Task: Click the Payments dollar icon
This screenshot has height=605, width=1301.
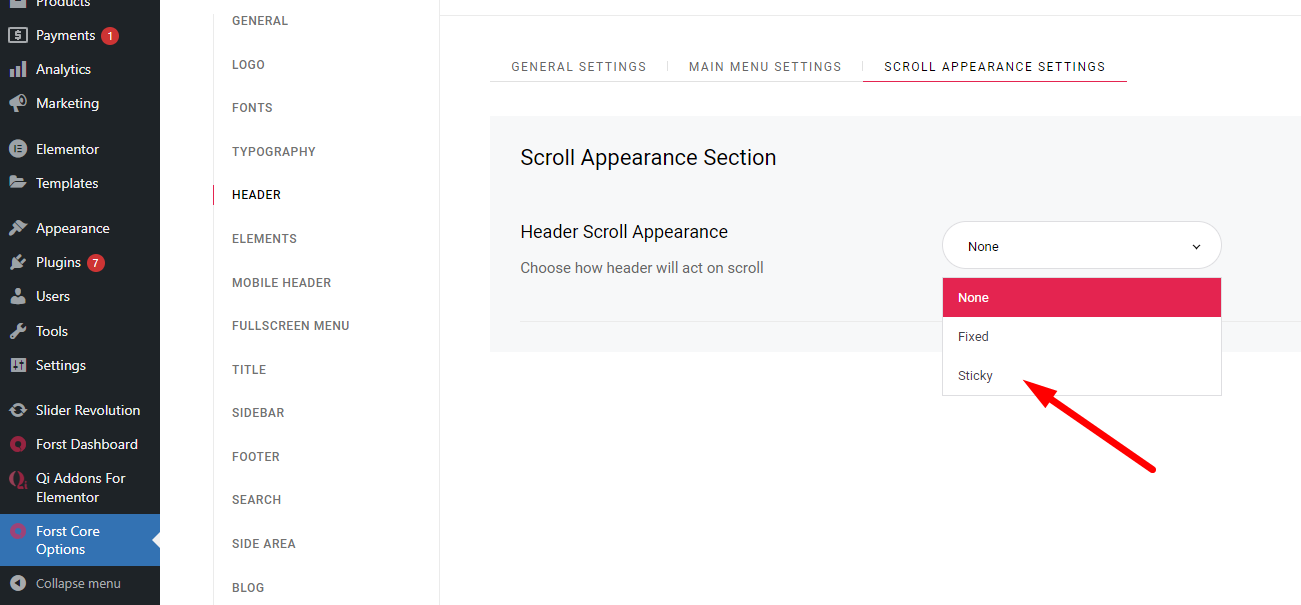Action: pos(17,35)
